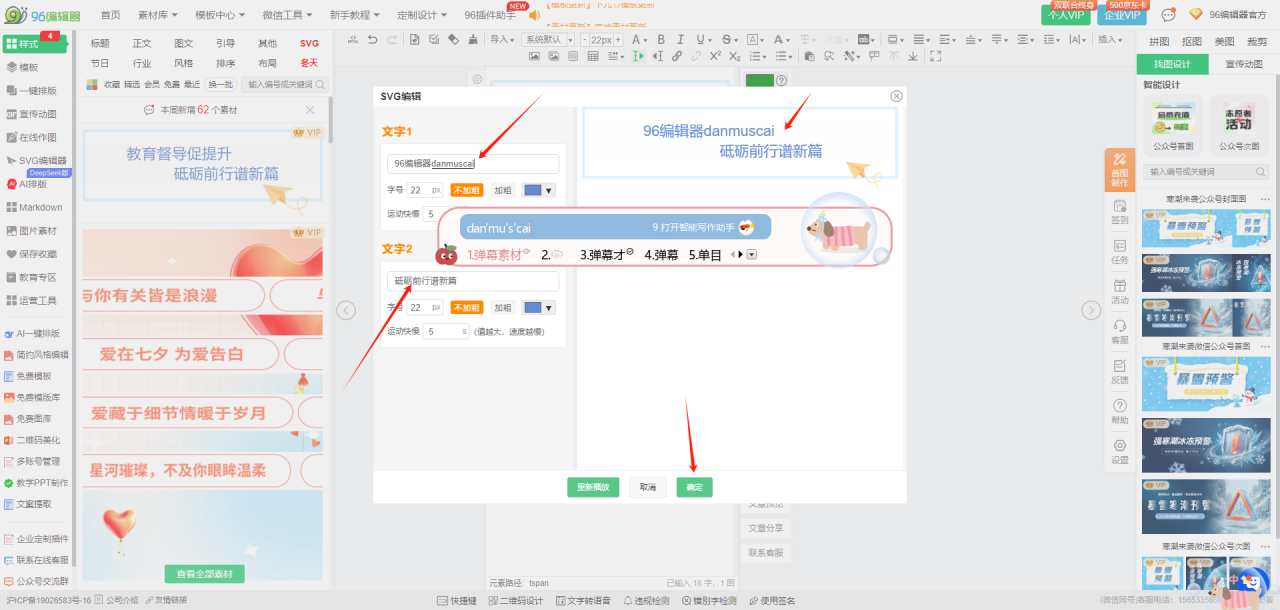The width and height of the screenshot is (1280, 610).
Task: Select 加粗 option under 文字1
Action: tap(502, 190)
